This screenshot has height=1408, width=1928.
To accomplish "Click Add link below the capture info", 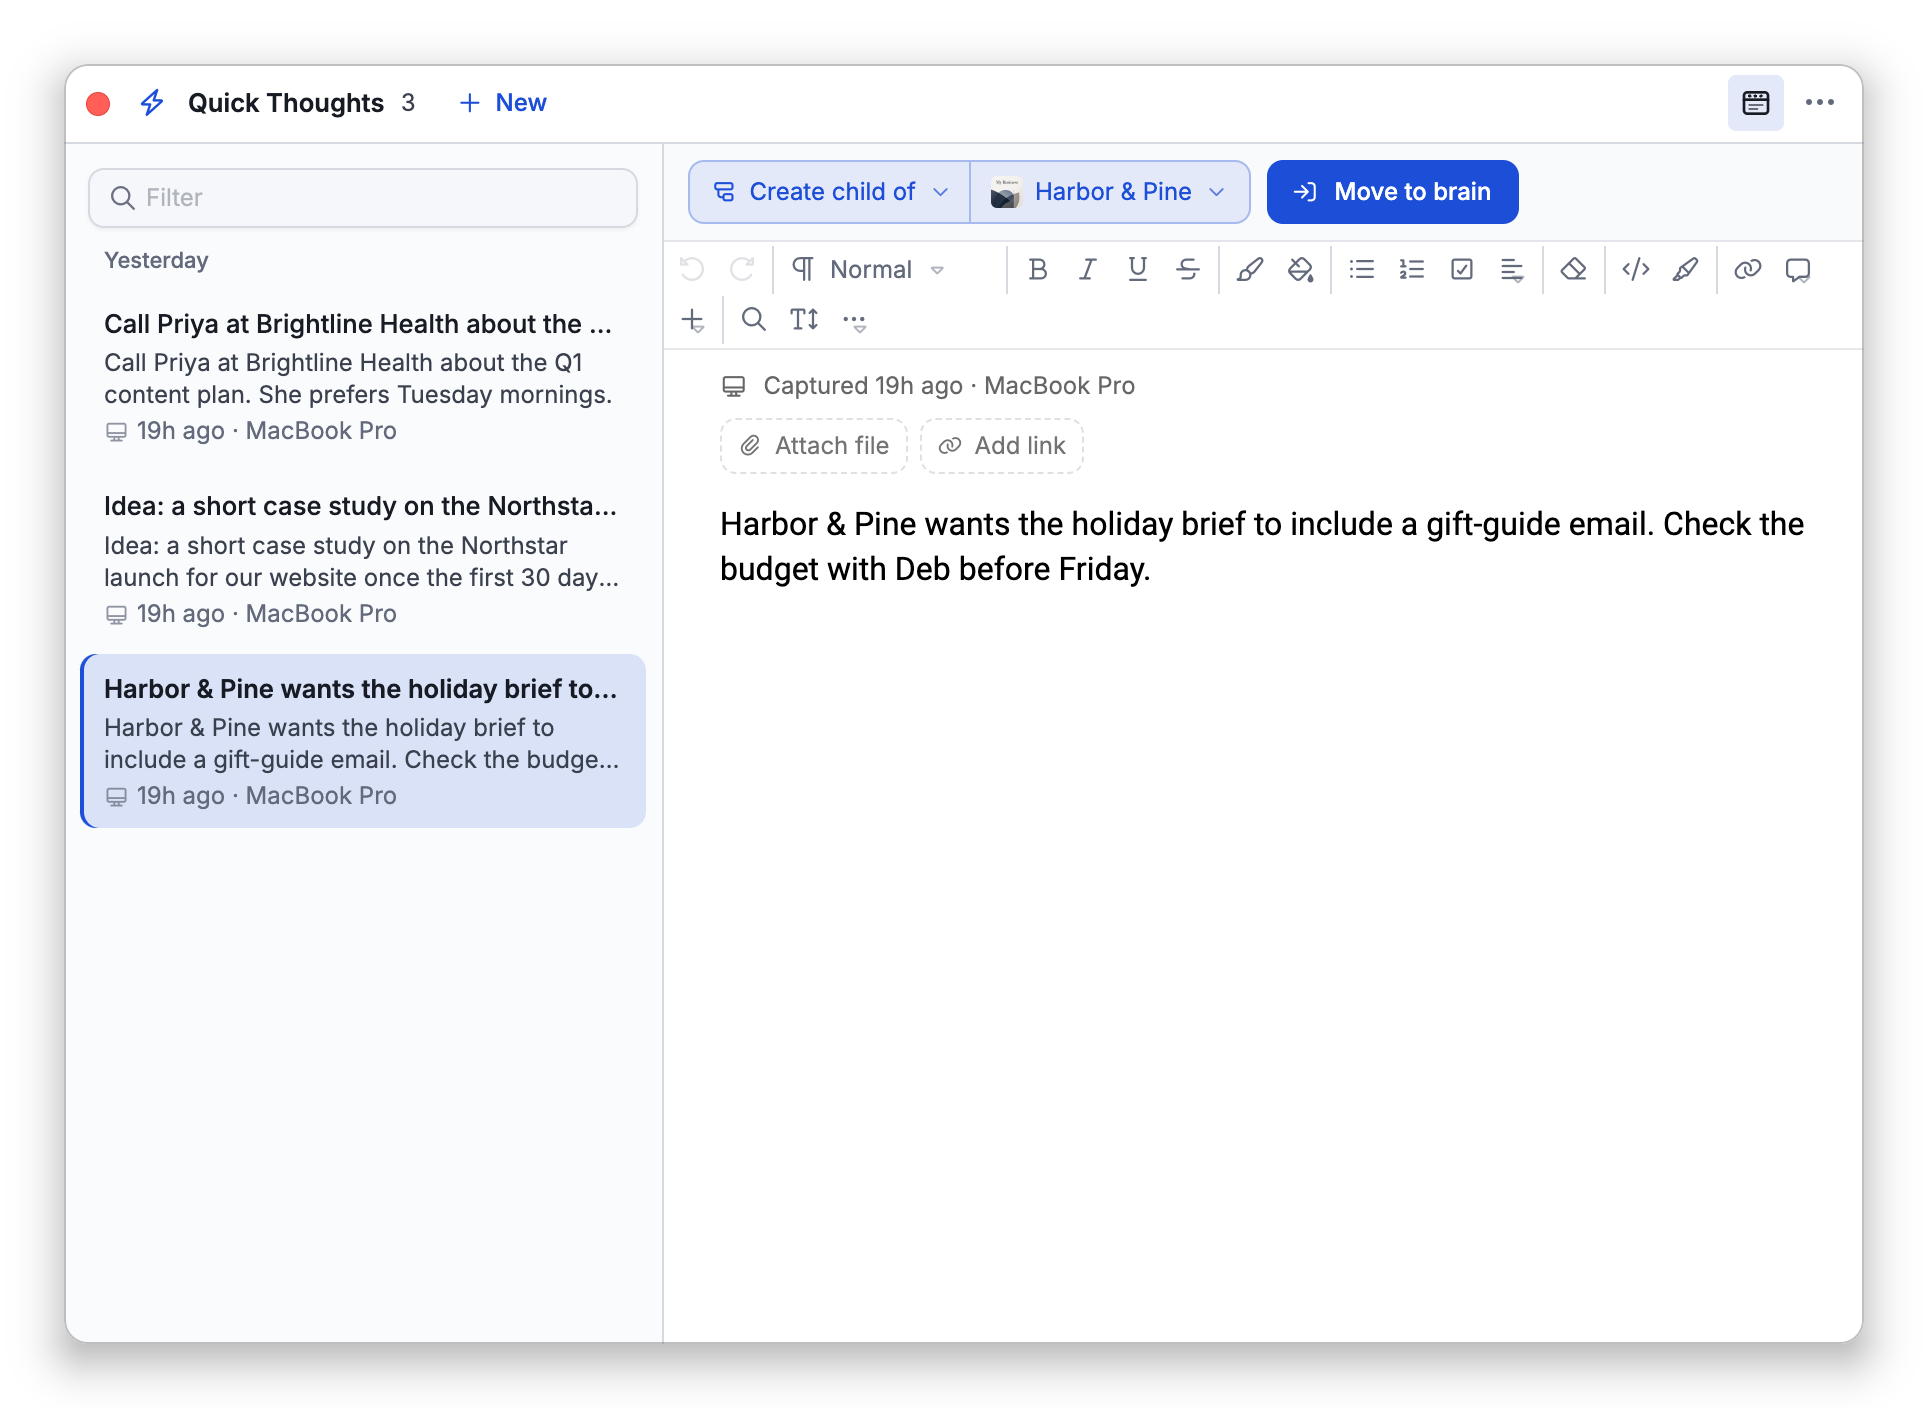I will (1002, 446).
